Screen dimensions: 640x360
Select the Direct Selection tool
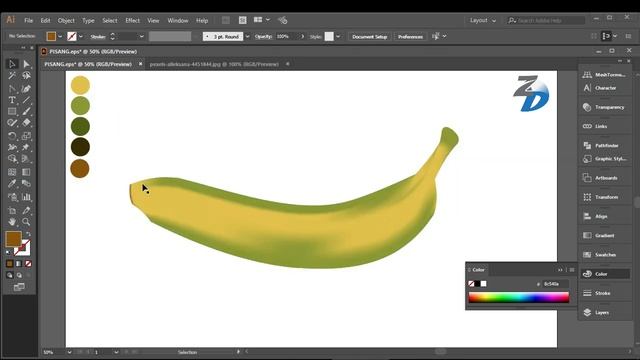[27, 64]
